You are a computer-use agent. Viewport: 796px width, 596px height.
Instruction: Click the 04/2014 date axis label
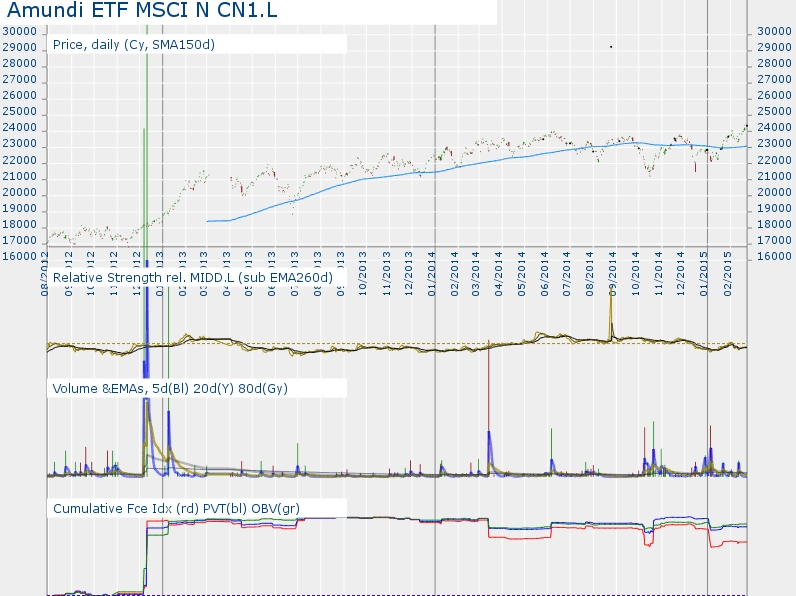[499, 274]
